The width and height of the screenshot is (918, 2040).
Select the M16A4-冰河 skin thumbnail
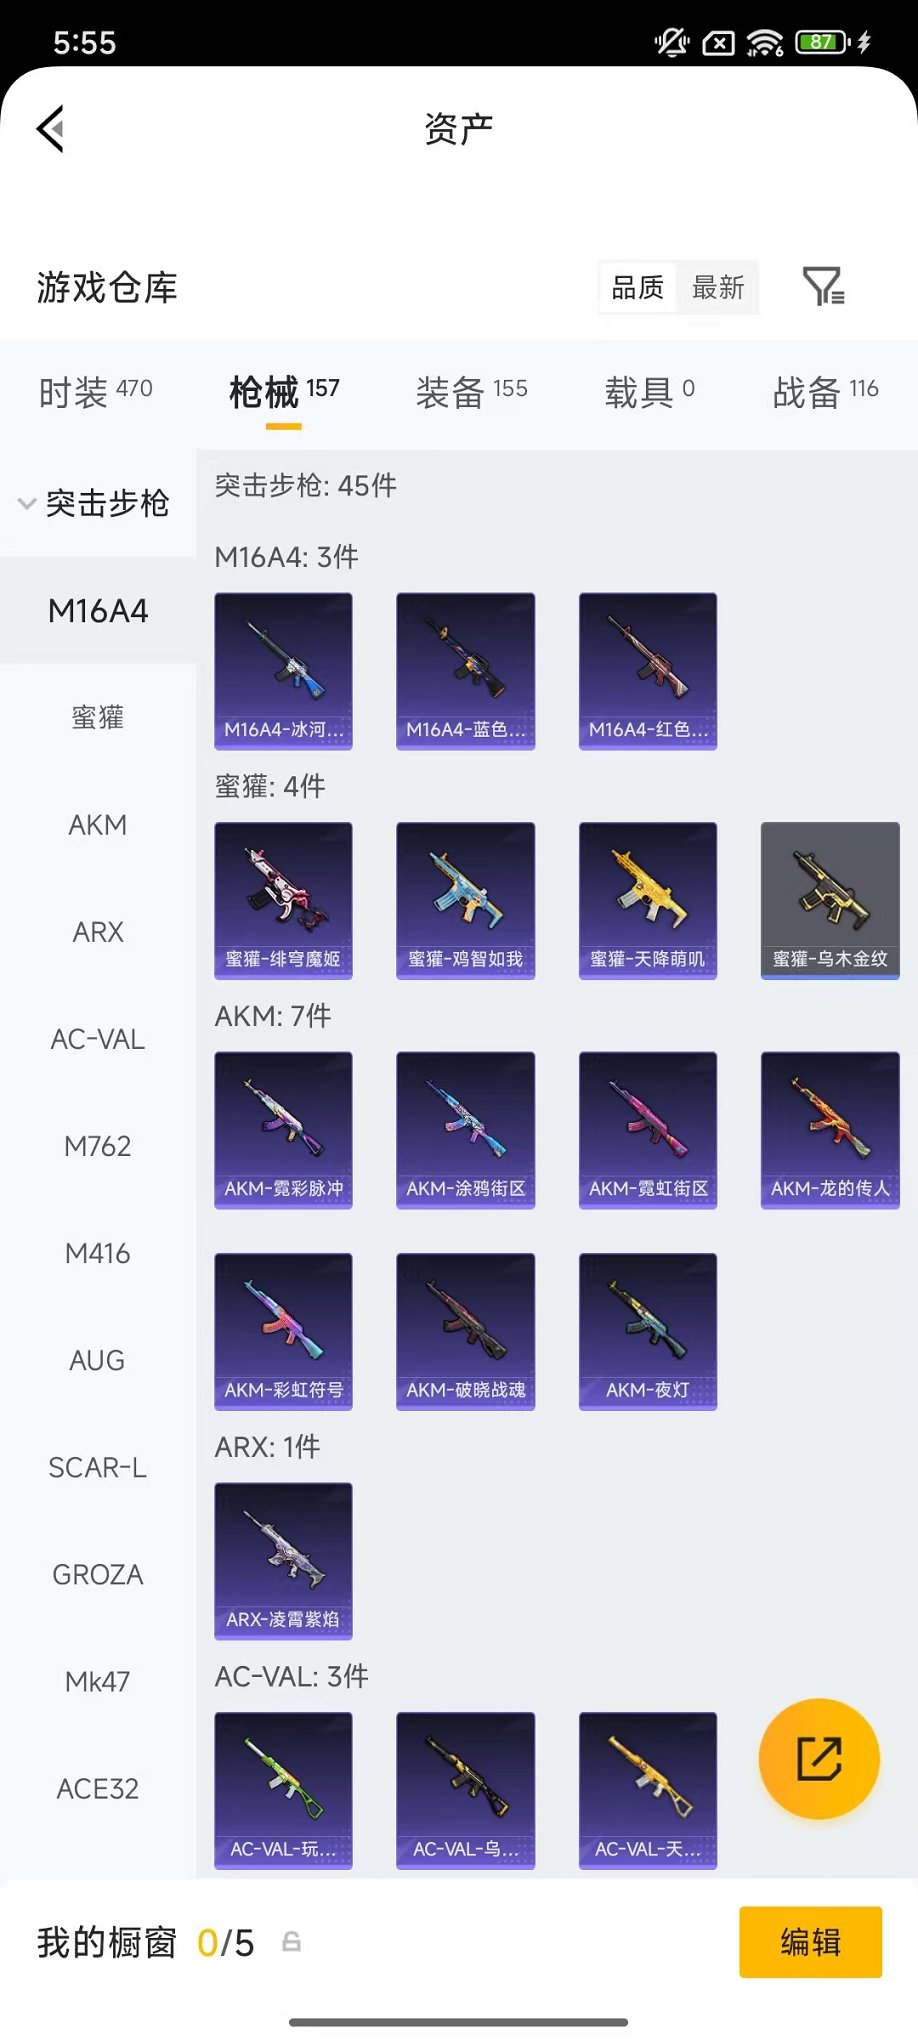[x=283, y=671]
